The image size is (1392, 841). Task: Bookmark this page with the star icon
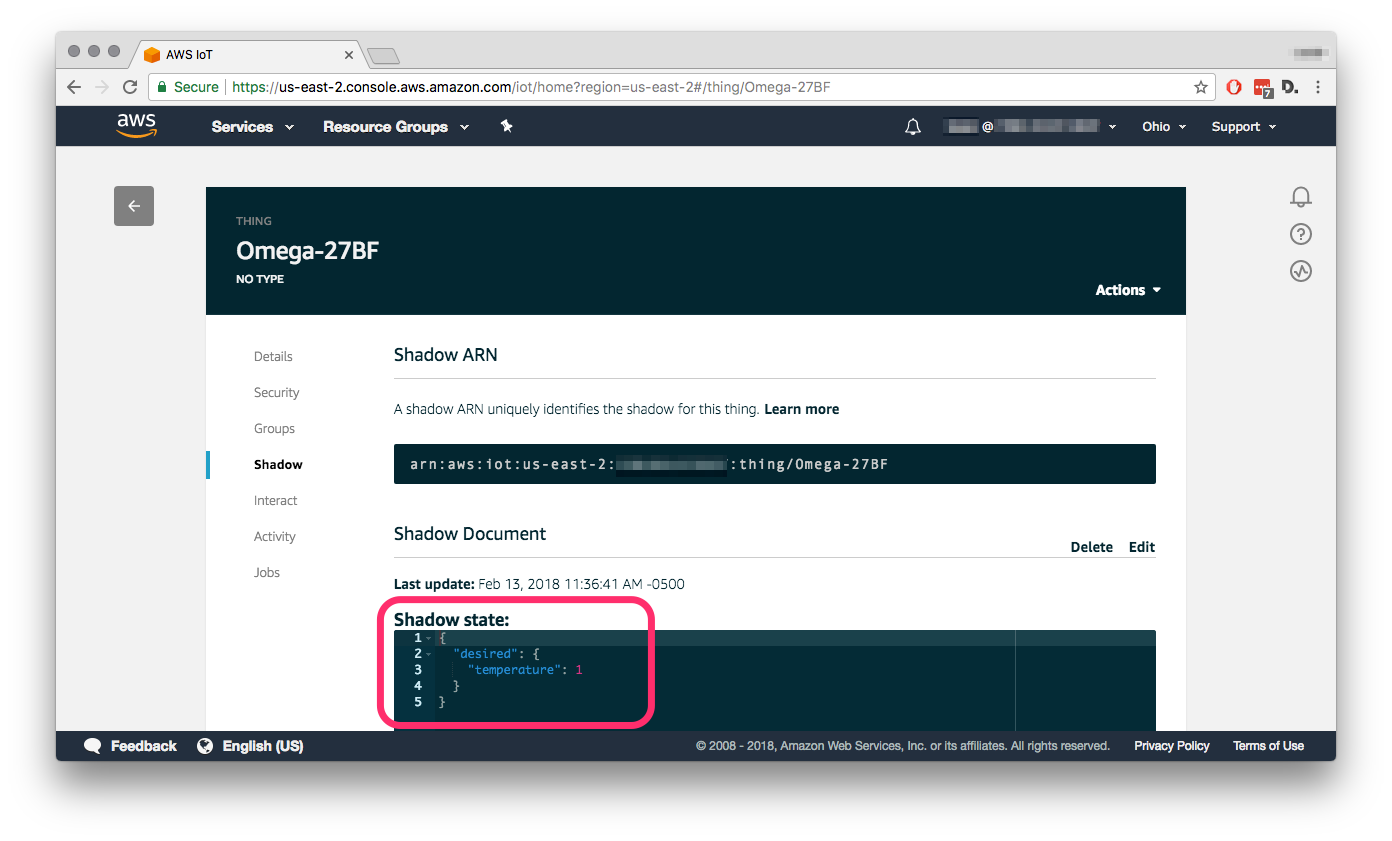1201,87
